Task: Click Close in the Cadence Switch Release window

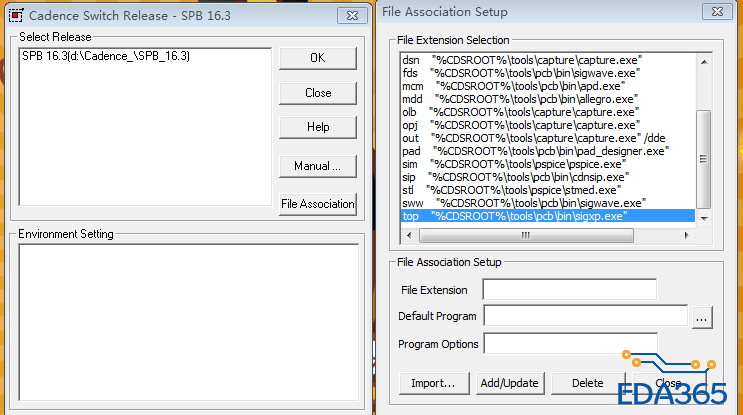Action: pos(317,93)
